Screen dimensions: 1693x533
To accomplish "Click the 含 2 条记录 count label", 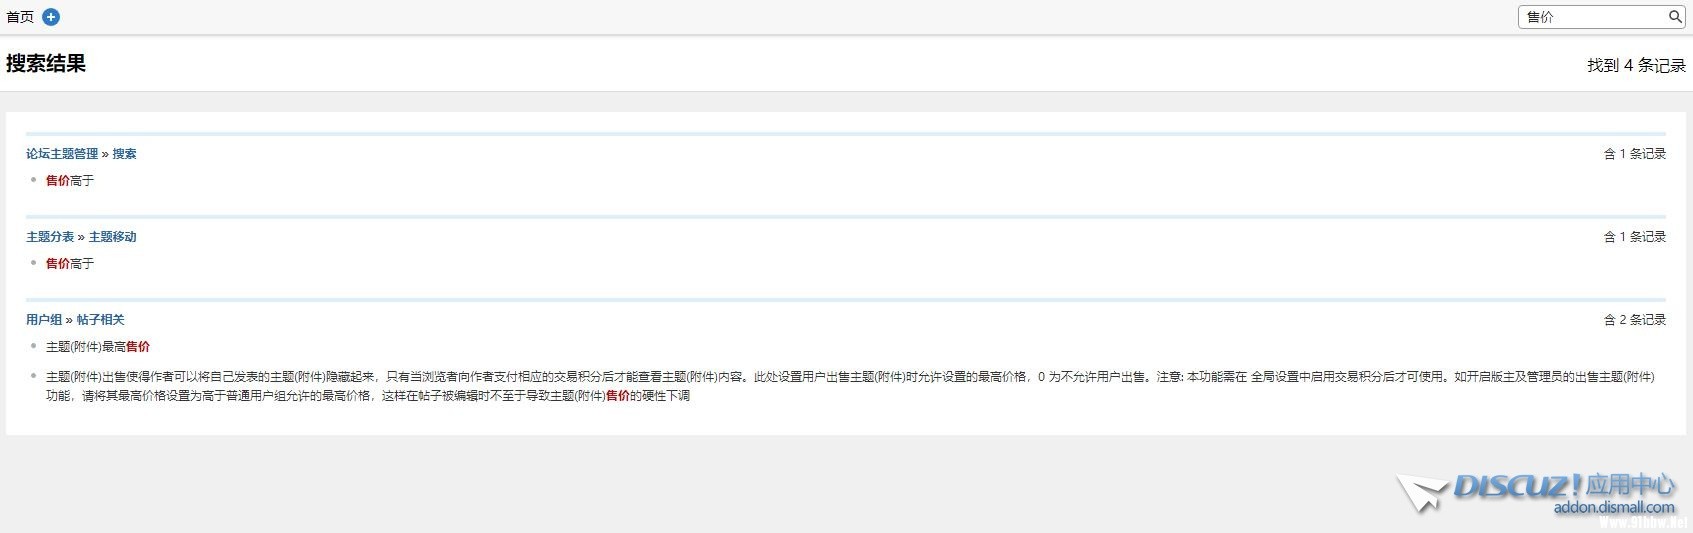I will 1634,320.
